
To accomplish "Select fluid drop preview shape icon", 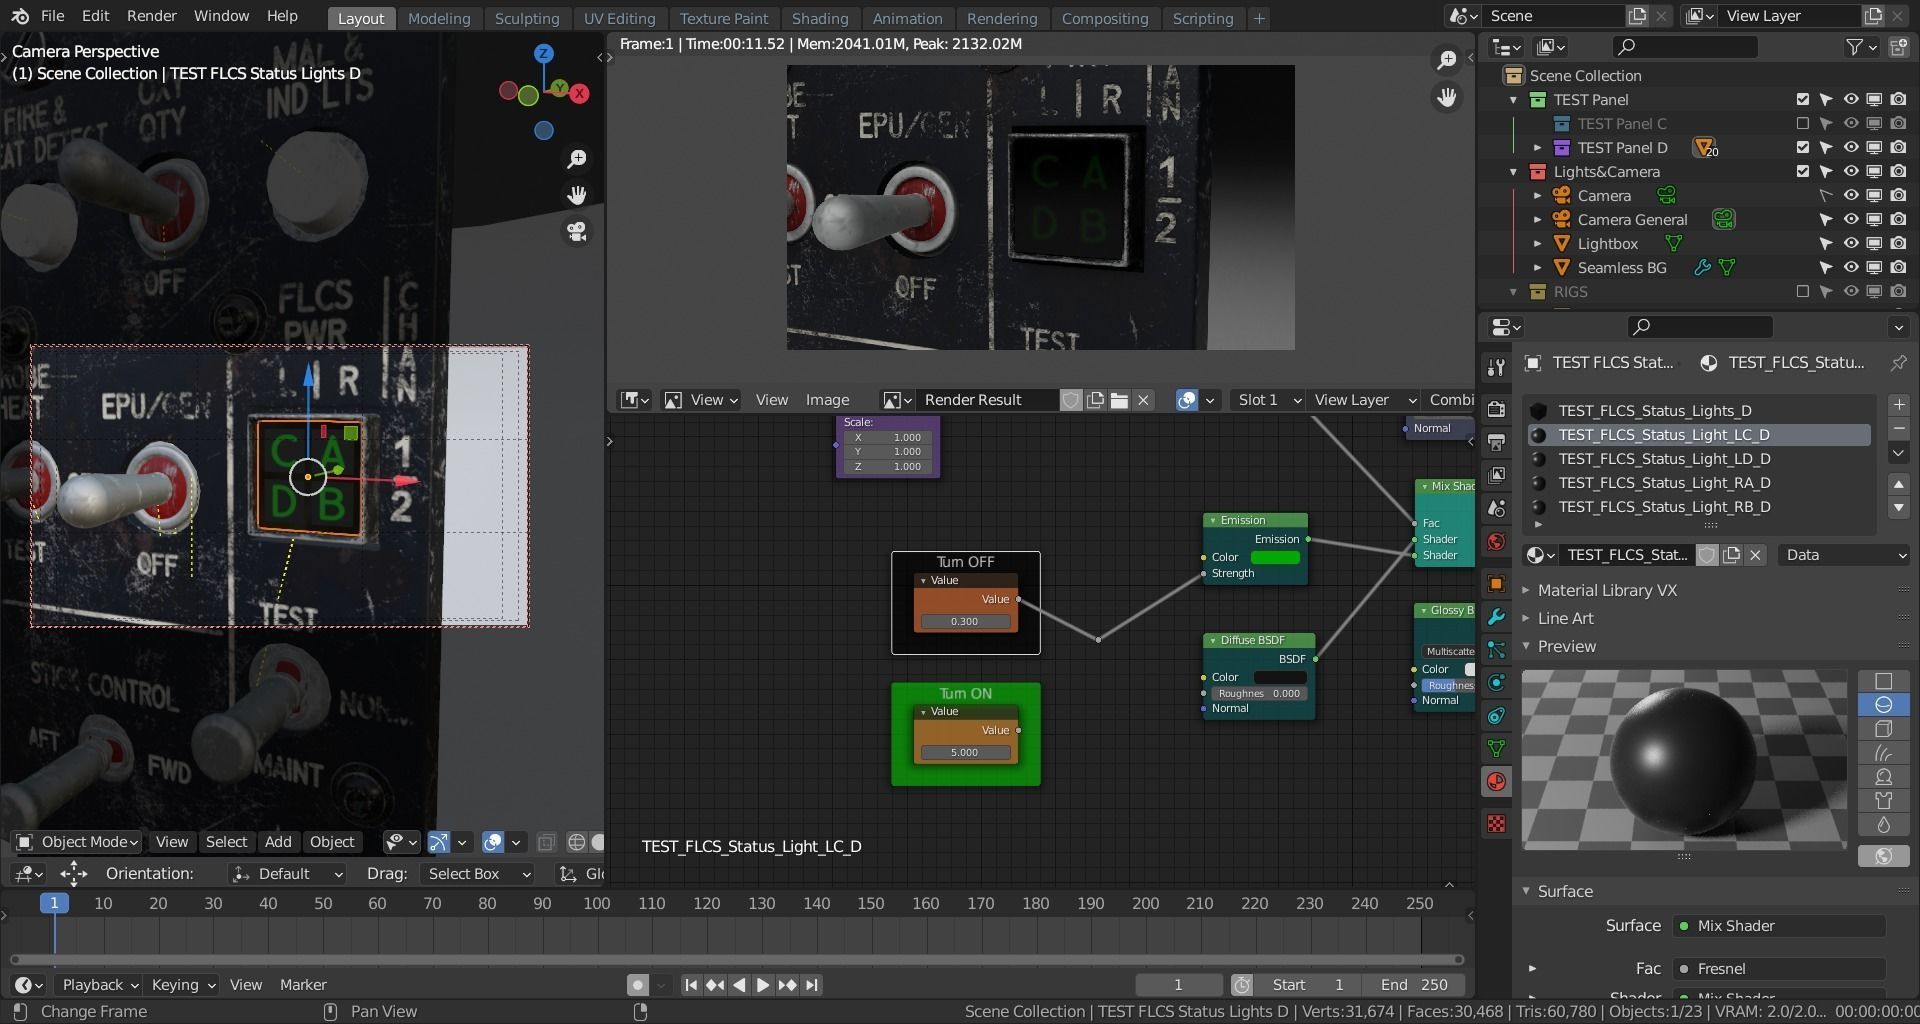I will (x=1883, y=825).
